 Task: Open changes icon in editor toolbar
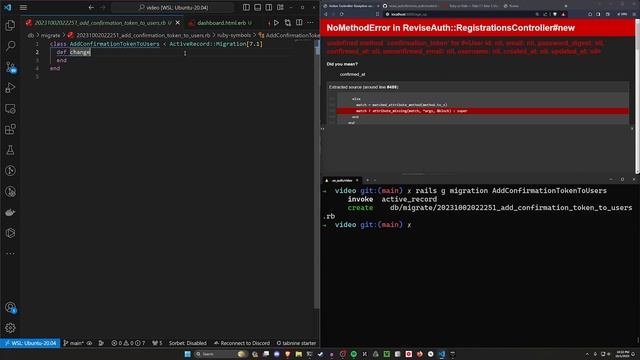(x=288, y=23)
